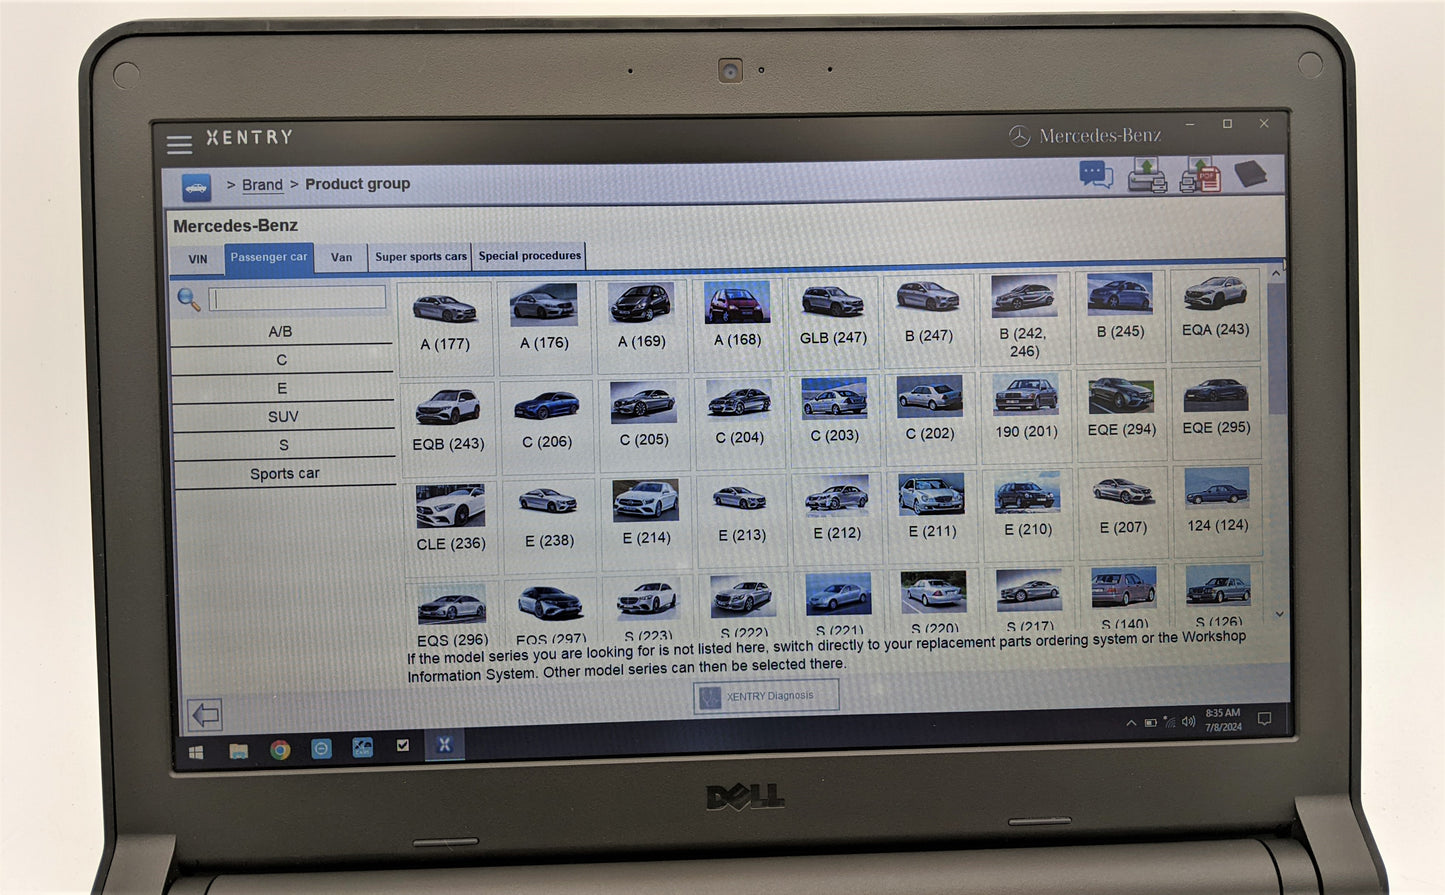Open Chrome from the taskbar
This screenshot has height=895, width=1445.
coord(280,749)
